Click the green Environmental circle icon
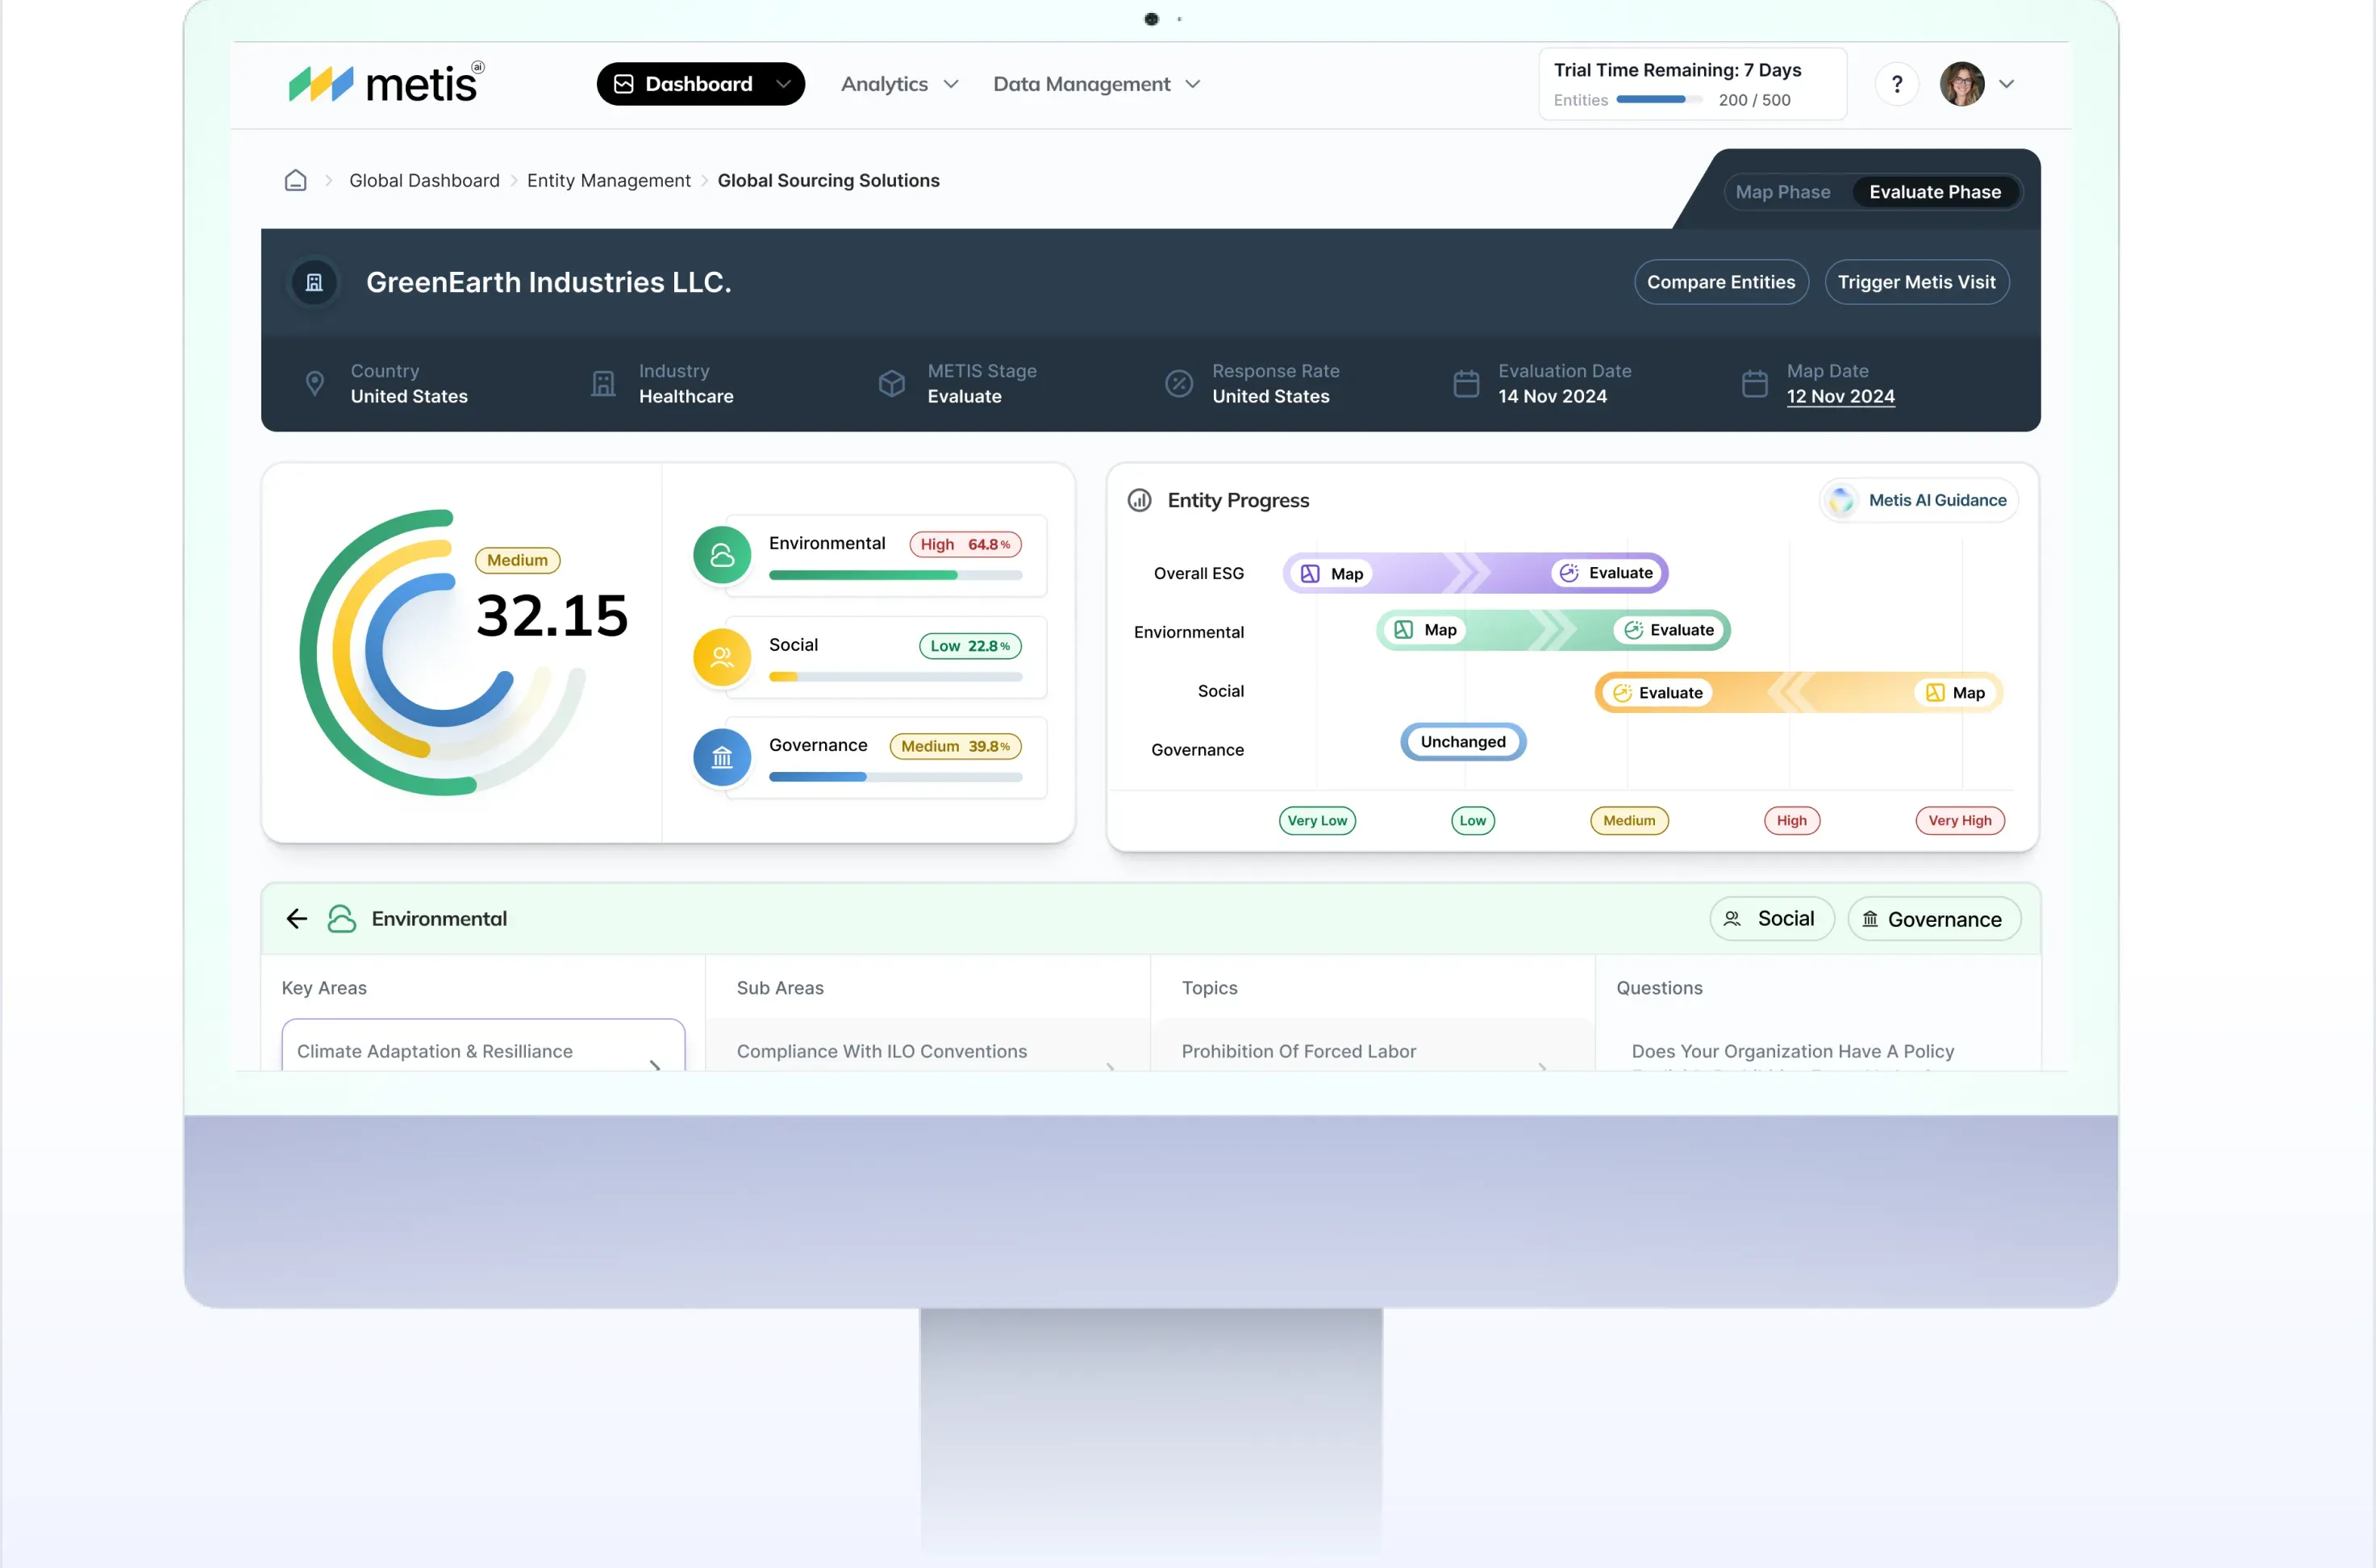This screenshot has height=1568, width=2376. [722, 555]
